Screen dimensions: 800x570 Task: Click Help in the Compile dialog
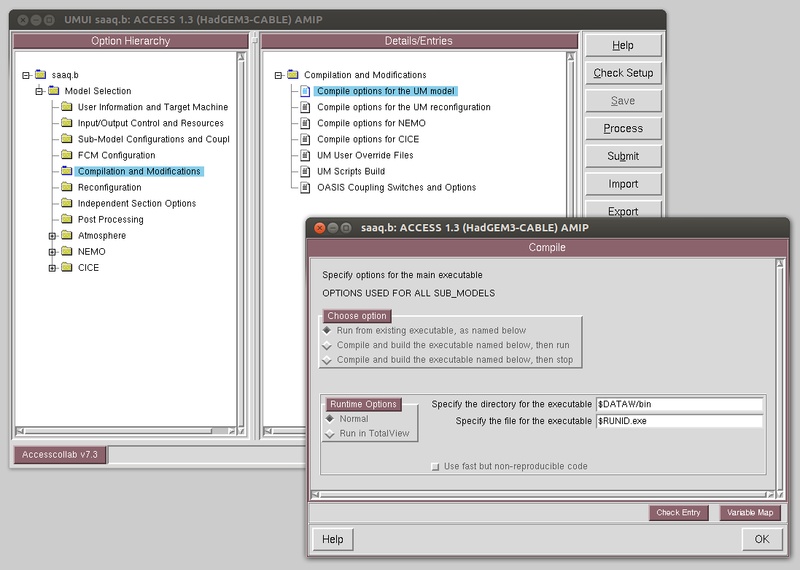coord(333,539)
